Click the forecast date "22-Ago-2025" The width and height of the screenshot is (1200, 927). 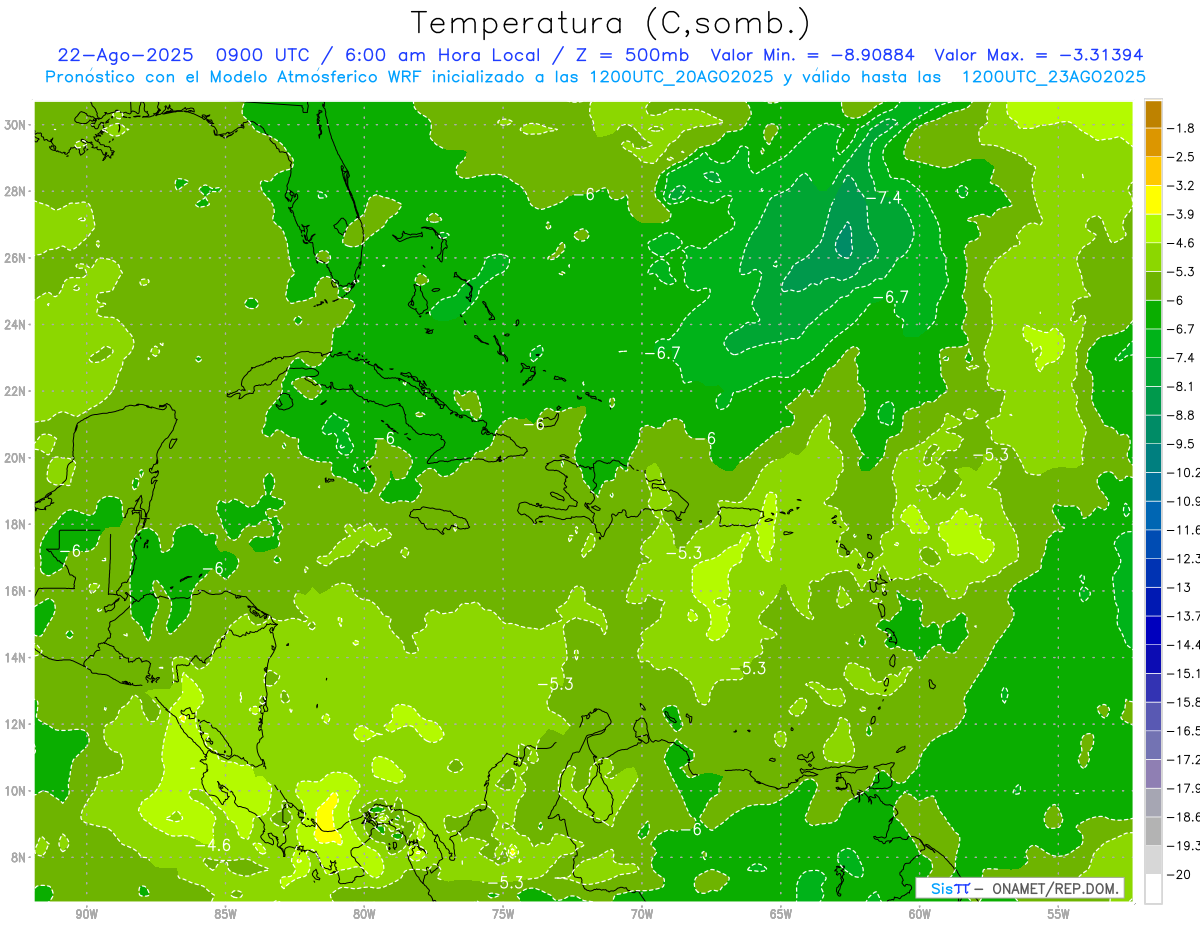tap(123, 55)
